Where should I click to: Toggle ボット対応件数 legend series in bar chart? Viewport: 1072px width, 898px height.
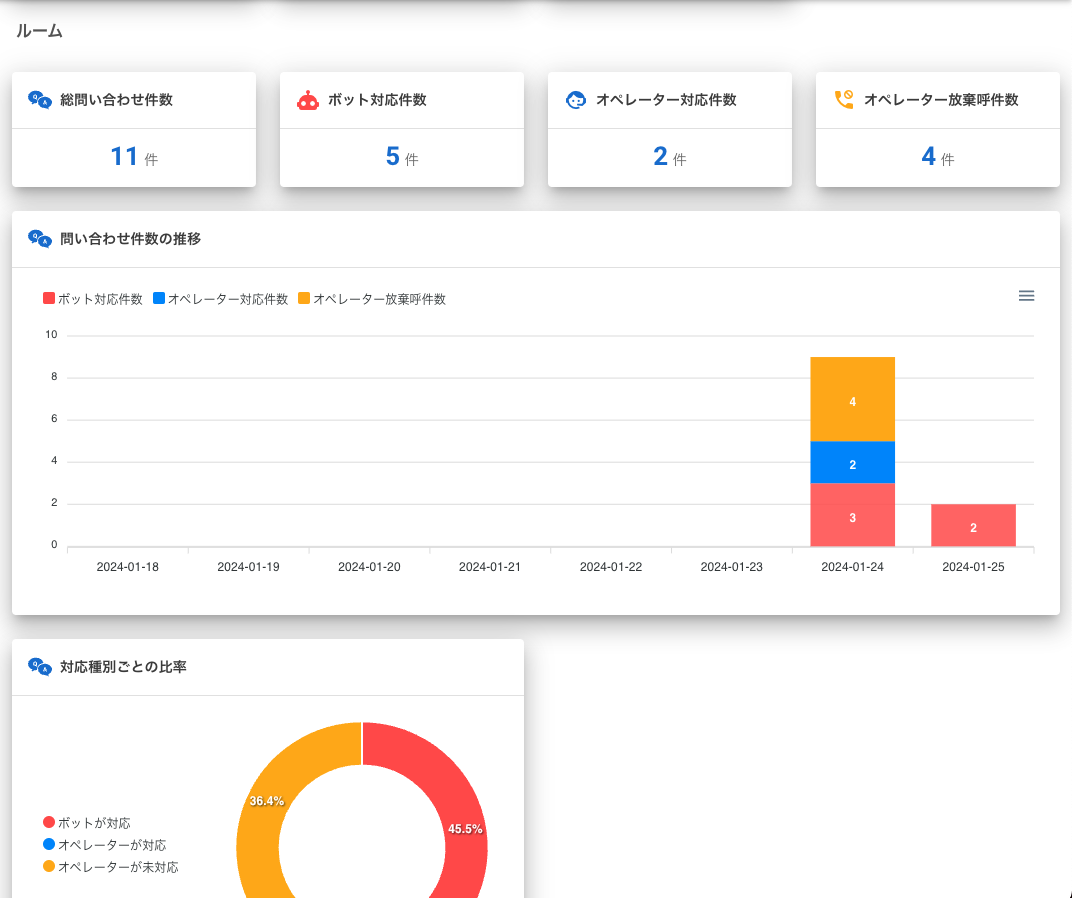[x=93, y=299]
